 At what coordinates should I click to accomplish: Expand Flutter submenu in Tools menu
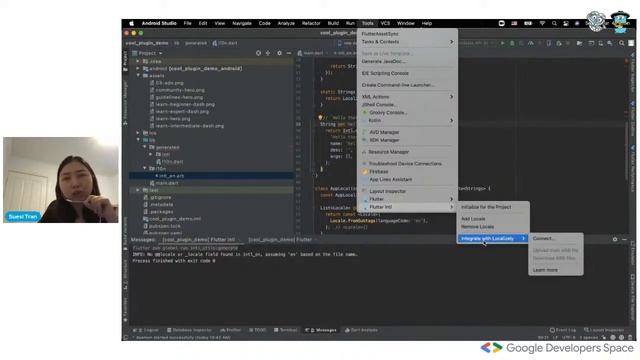[x=407, y=199]
